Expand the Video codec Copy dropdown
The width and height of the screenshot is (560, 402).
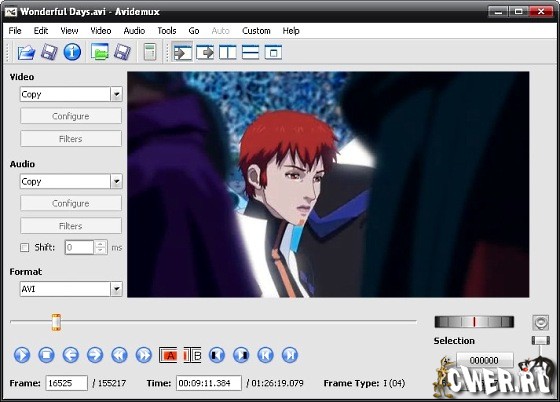(x=116, y=94)
